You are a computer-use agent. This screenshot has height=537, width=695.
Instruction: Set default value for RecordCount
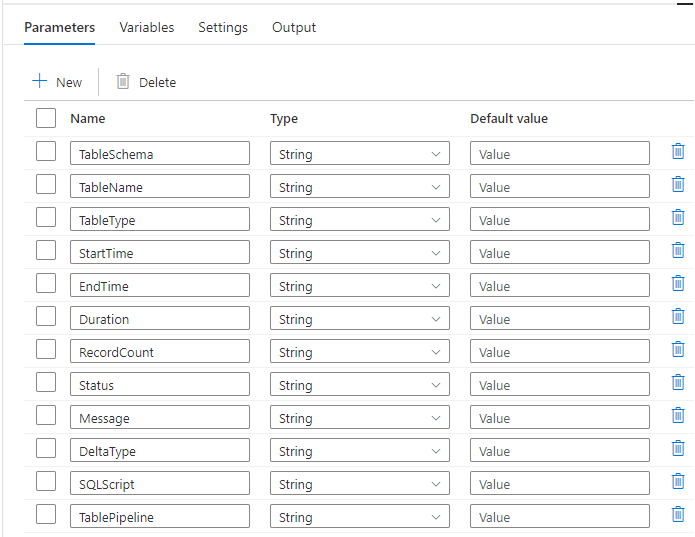coord(560,352)
